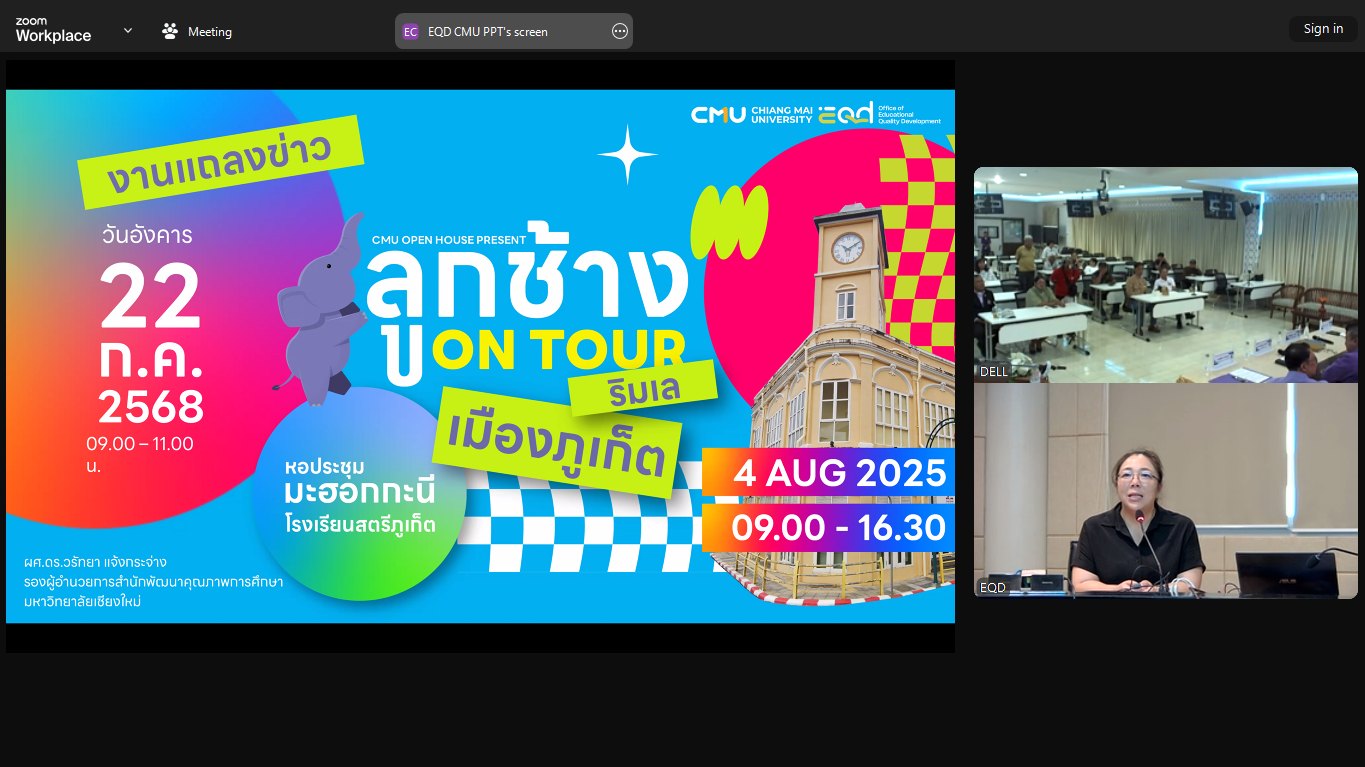Click the white sparkle star graphic
The width and height of the screenshot is (1365, 767).
(x=627, y=154)
